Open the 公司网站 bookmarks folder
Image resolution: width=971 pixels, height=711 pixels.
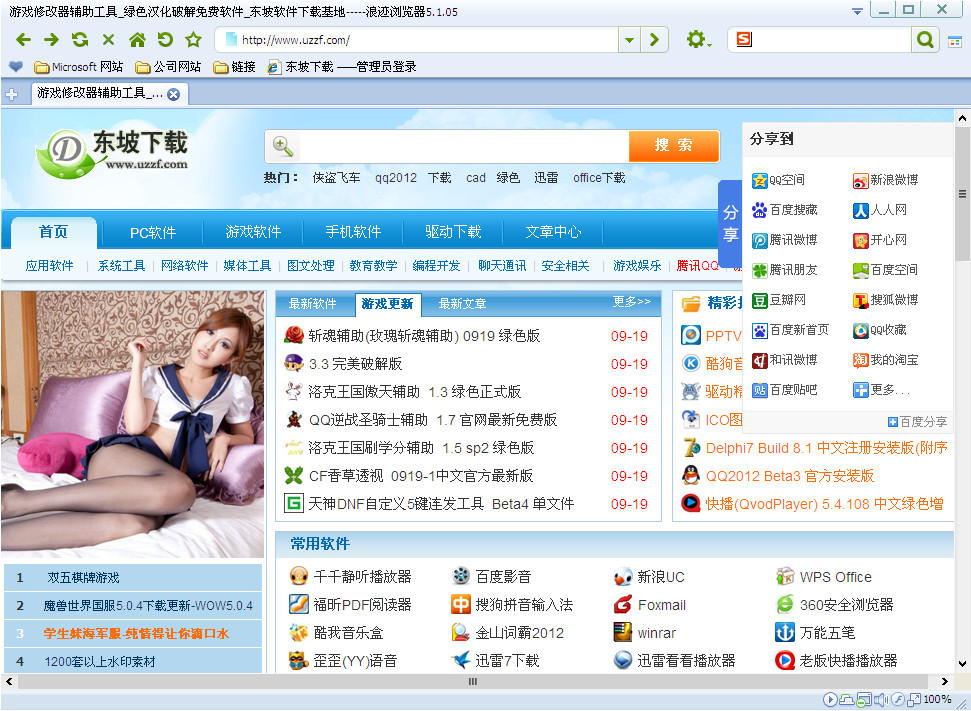(x=168, y=66)
